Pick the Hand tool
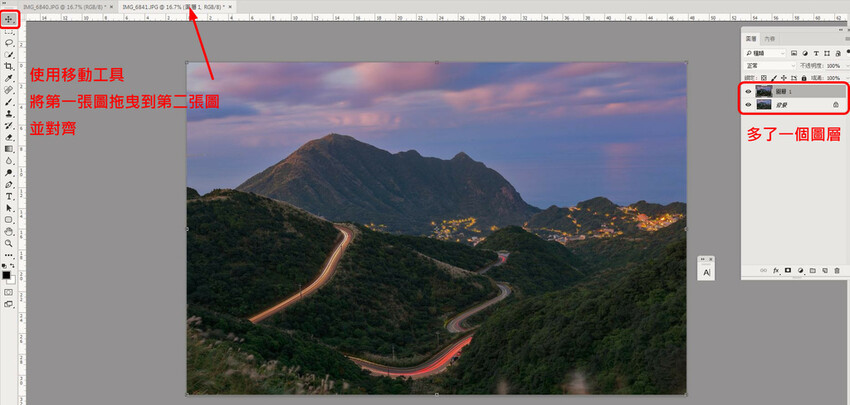The width and height of the screenshot is (850, 405). (x=9, y=231)
